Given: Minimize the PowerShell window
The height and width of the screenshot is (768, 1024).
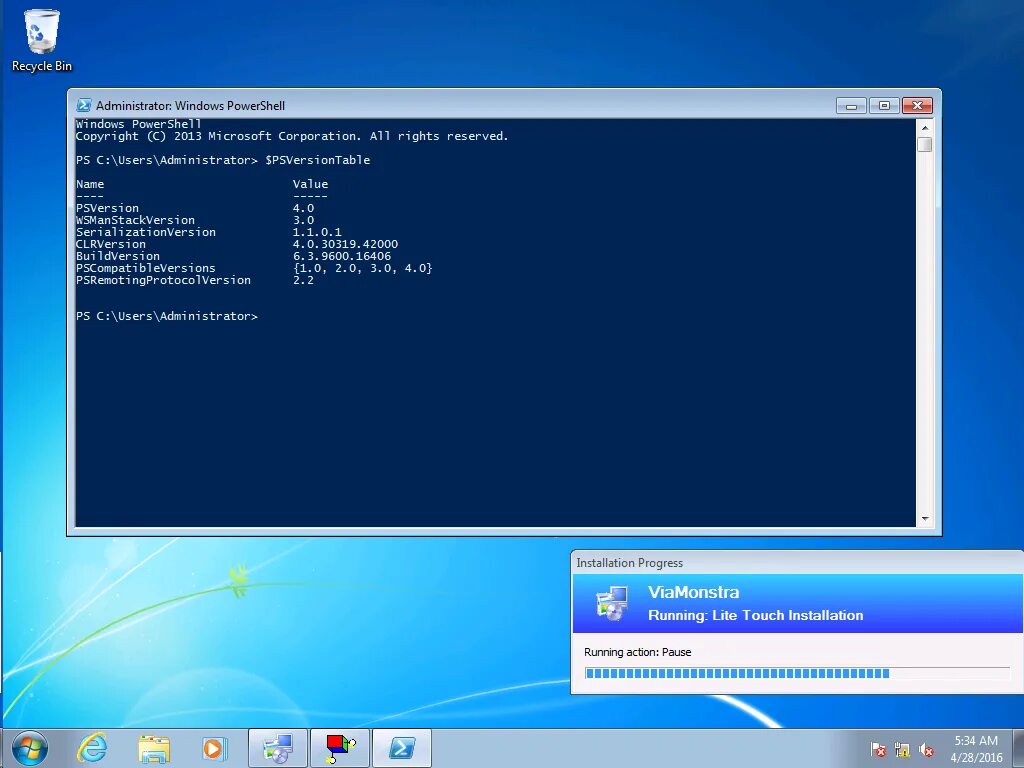Looking at the screenshot, I should 851,106.
